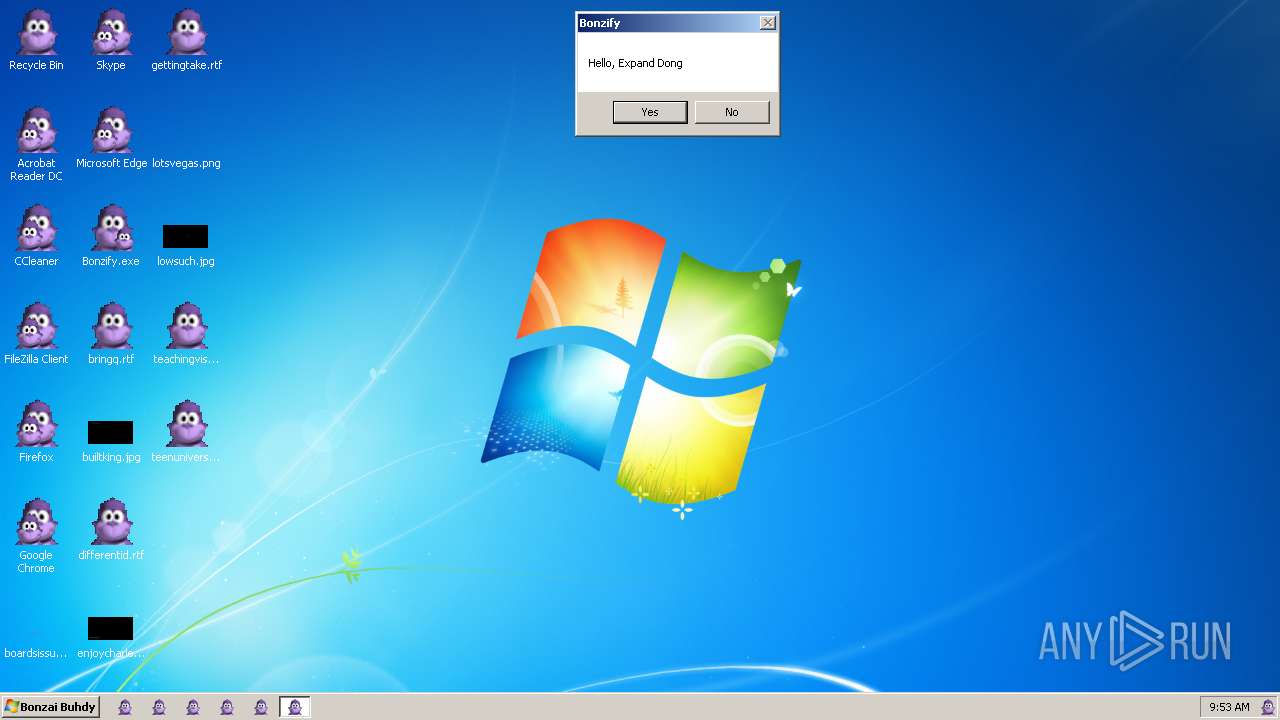Click the Bonzi icon in system tray
The width and height of the screenshot is (1280, 720).
(x=1267, y=707)
